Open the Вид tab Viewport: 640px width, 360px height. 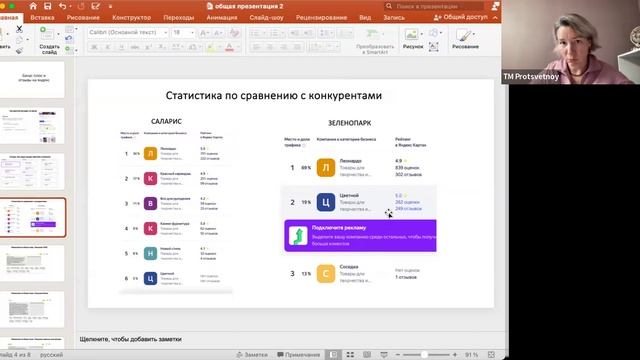click(x=365, y=18)
